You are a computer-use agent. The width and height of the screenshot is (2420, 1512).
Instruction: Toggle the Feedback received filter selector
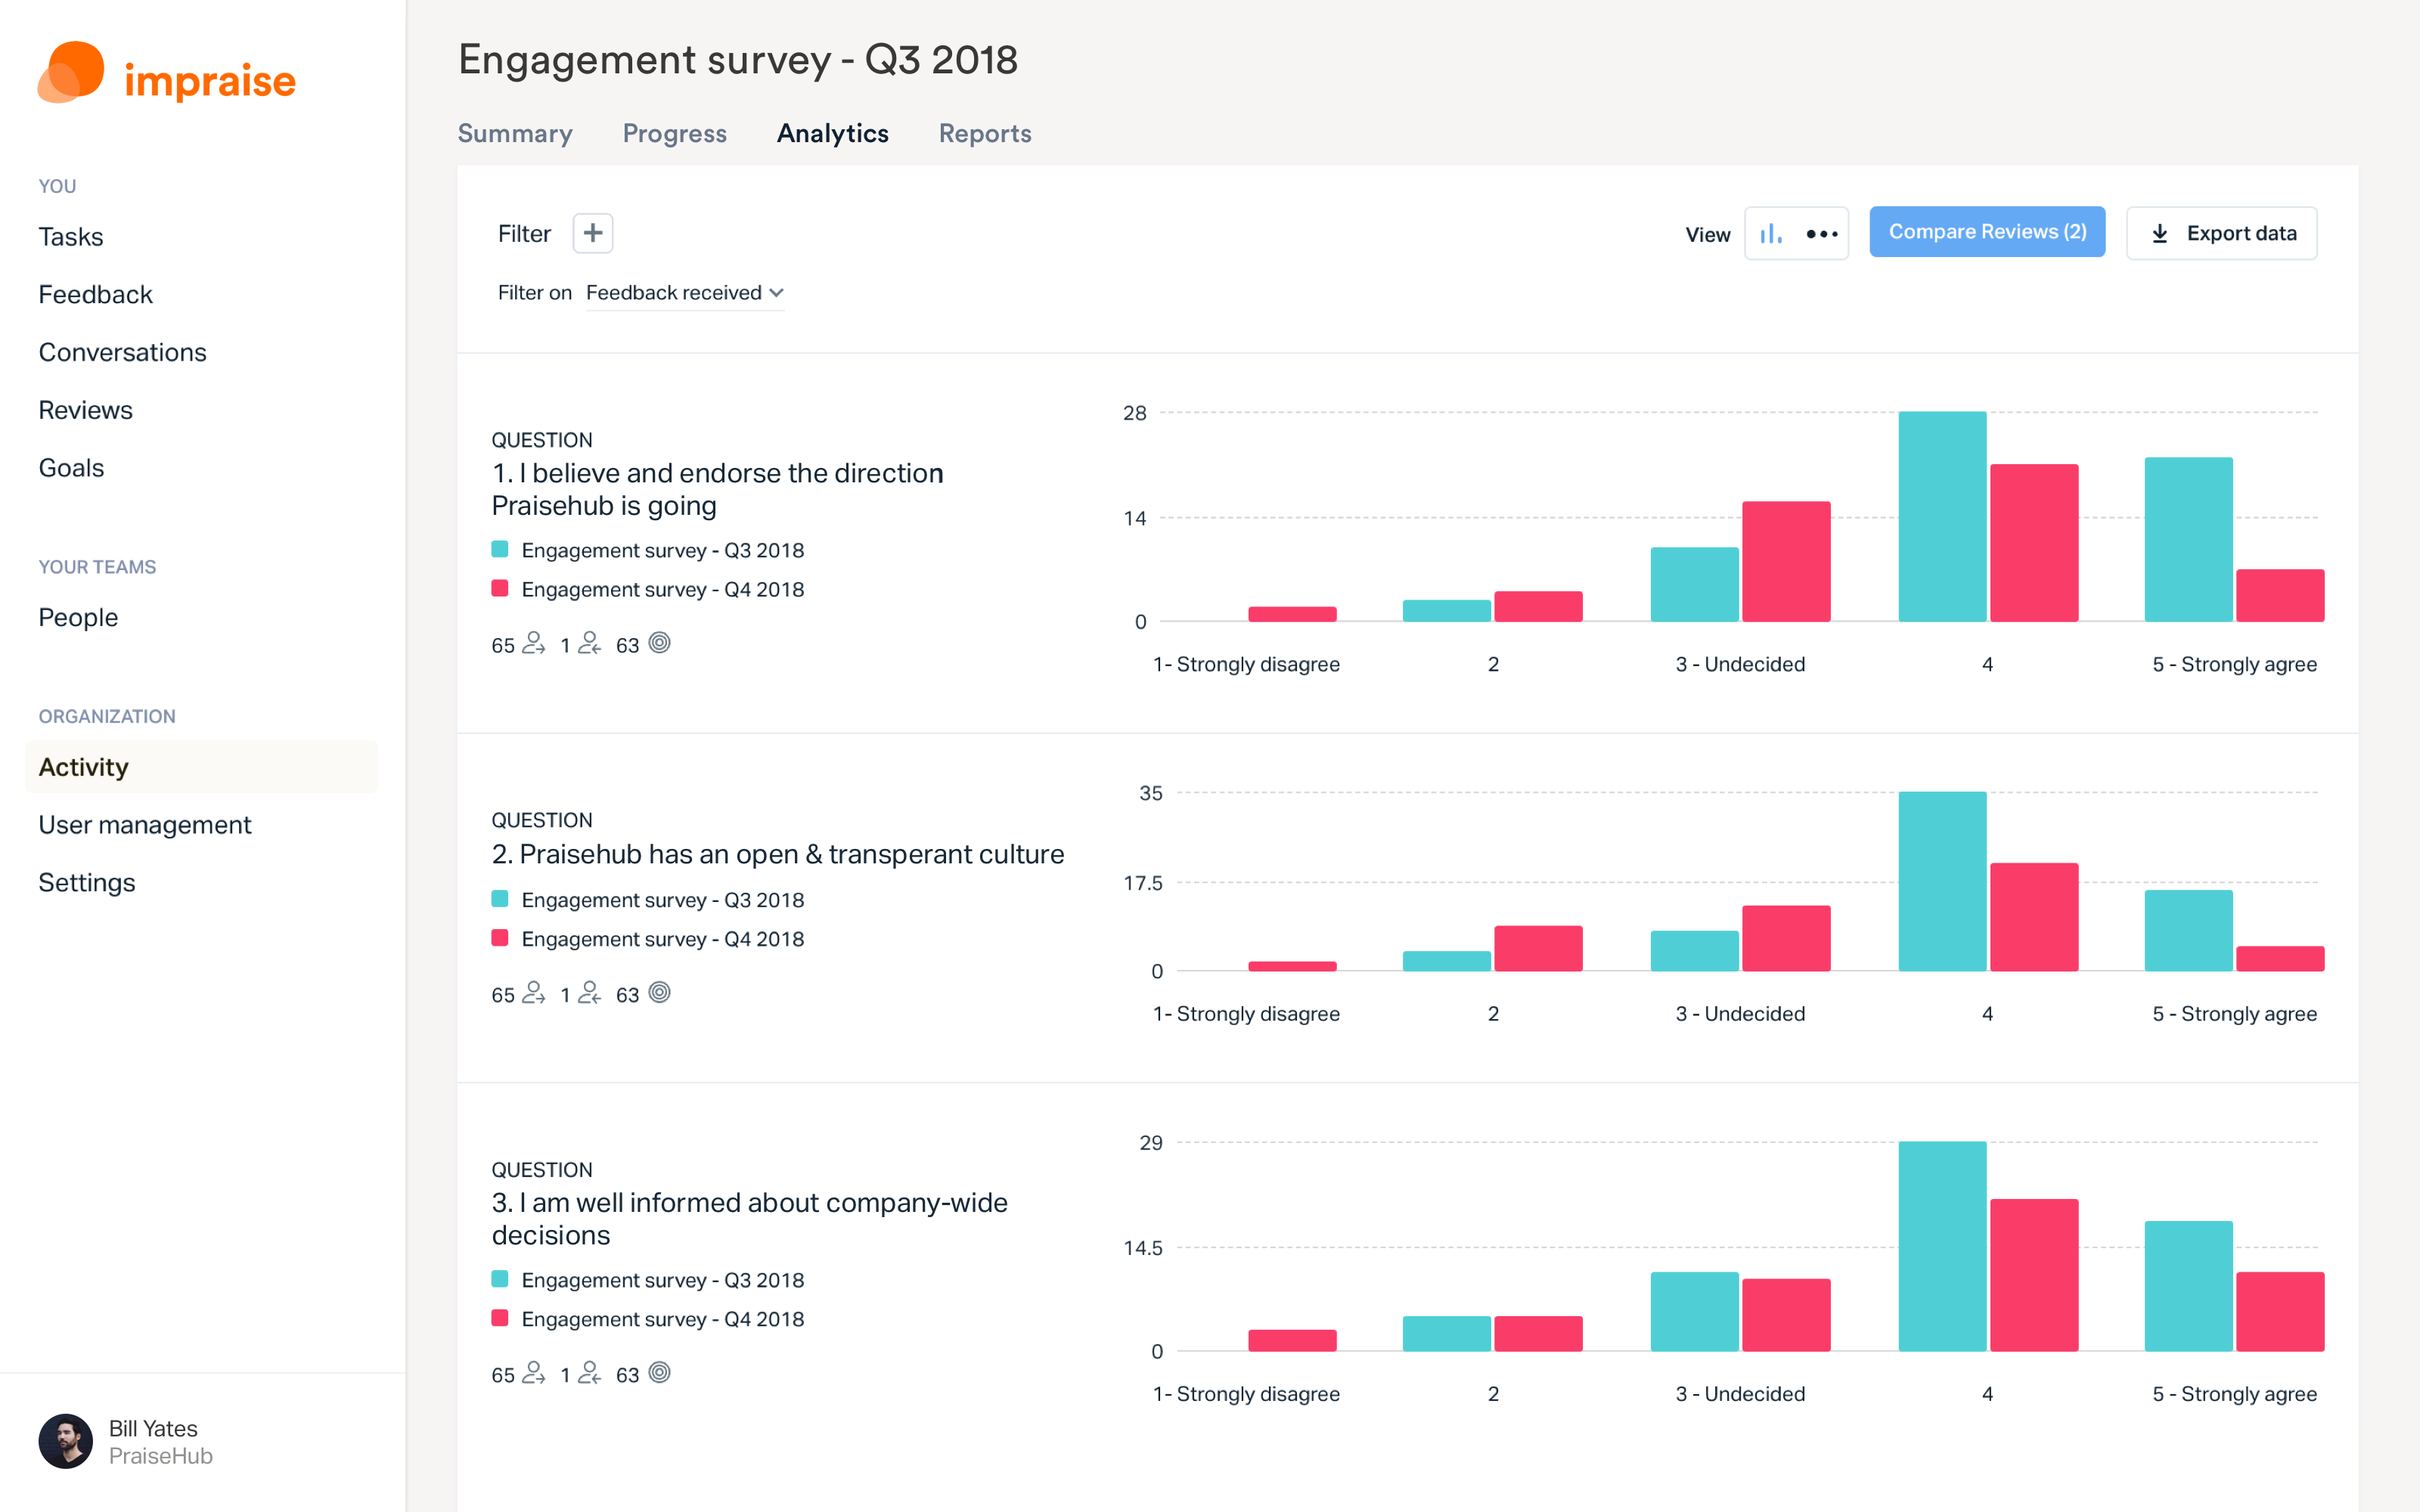[679, 293]
